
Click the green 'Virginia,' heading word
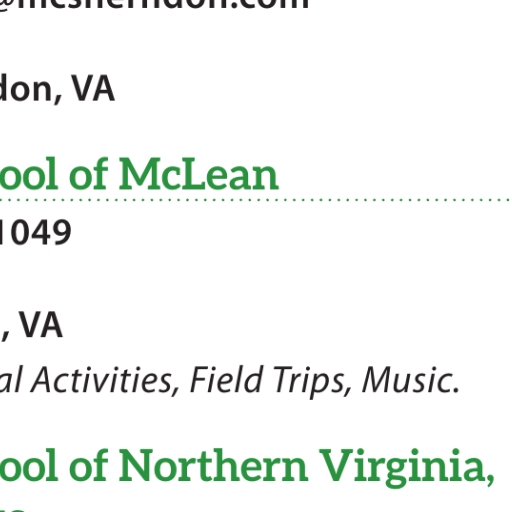tap(407, 468)
